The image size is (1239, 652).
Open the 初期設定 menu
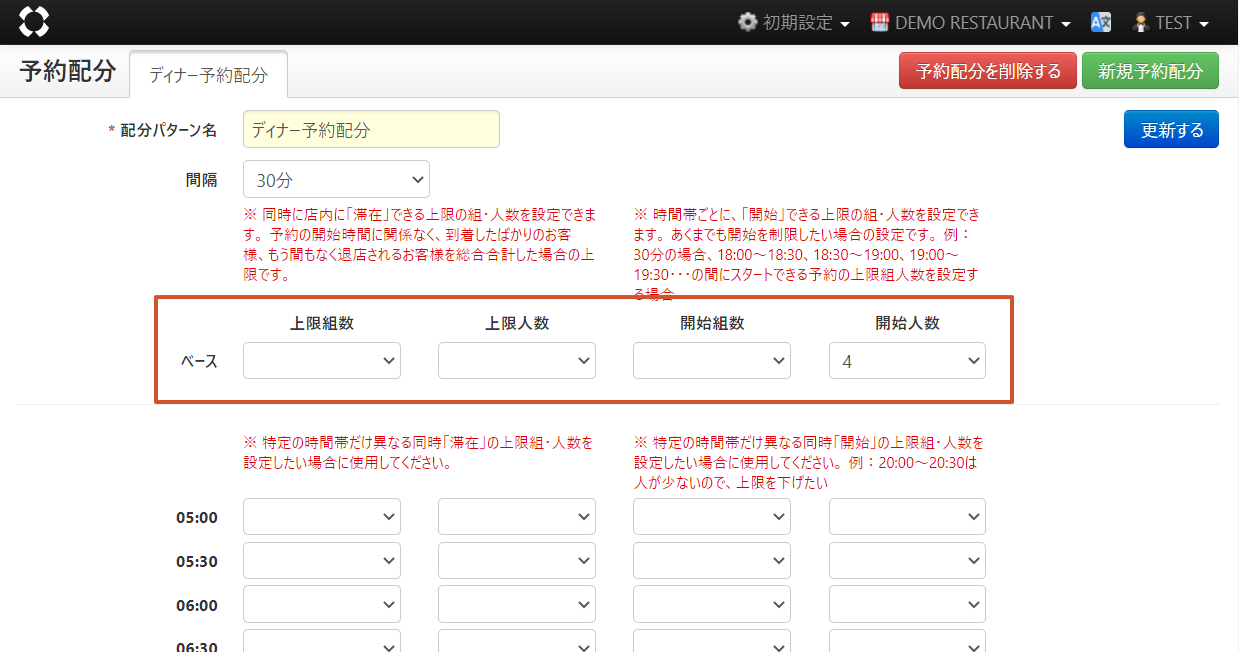tap(794, 22)
